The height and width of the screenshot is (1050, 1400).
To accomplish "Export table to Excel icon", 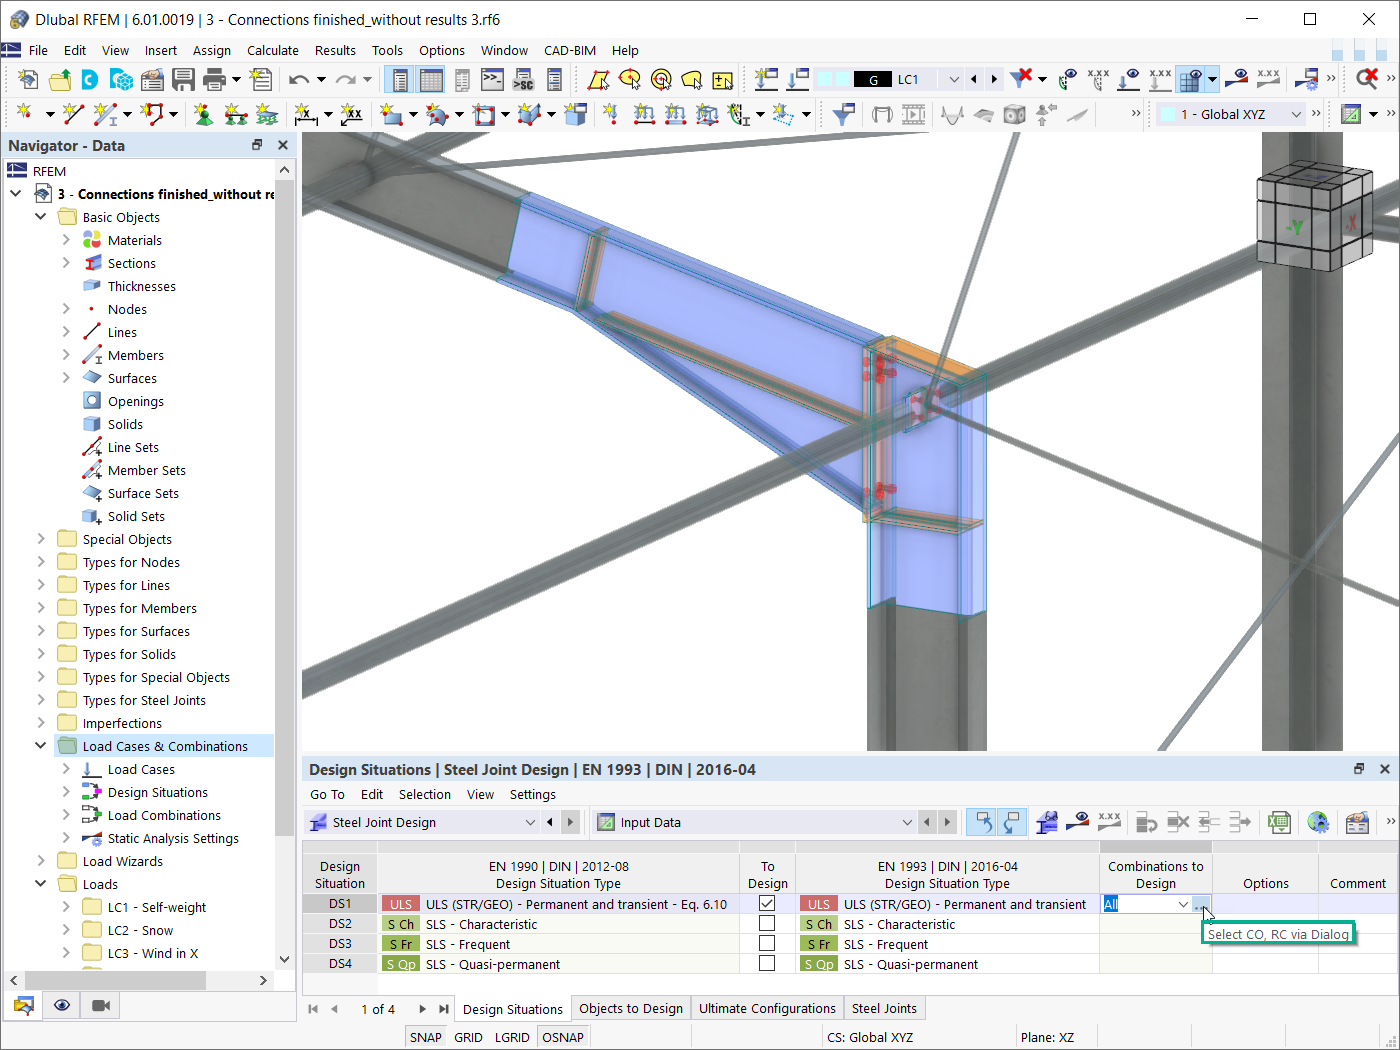I will (x=1278, y=822).
